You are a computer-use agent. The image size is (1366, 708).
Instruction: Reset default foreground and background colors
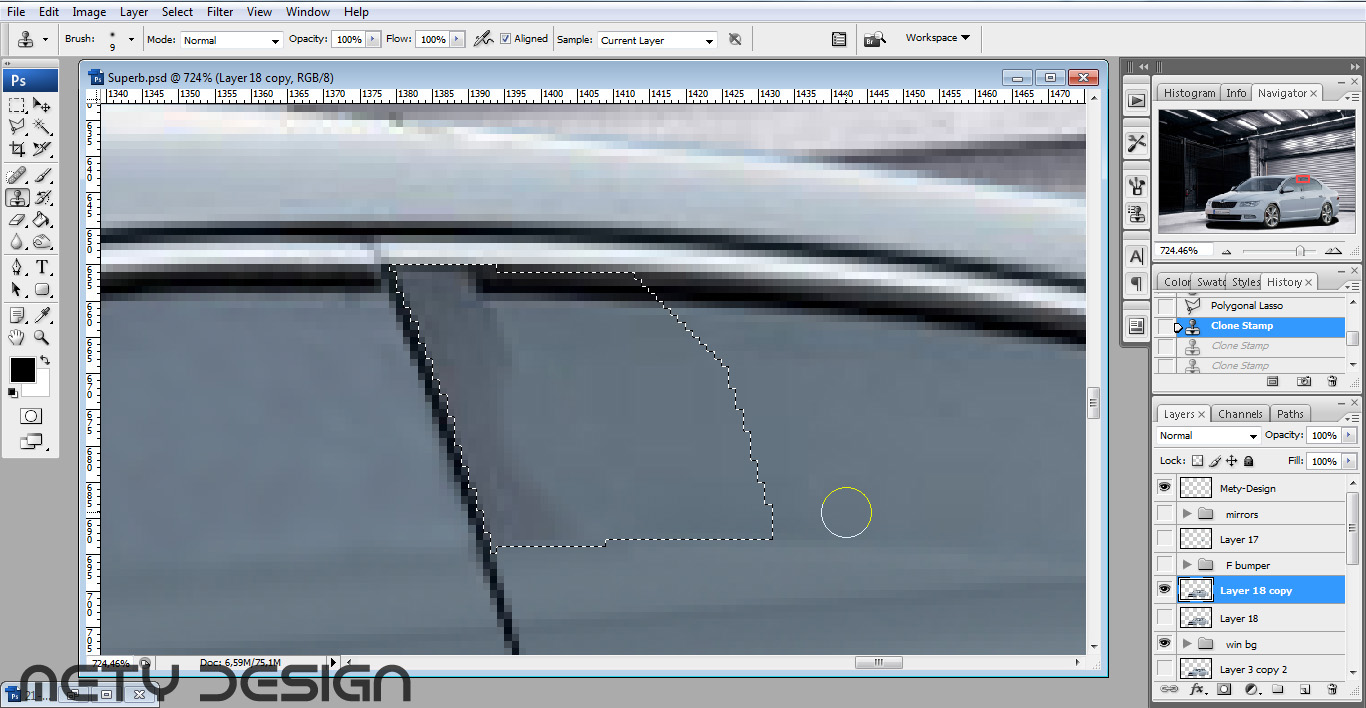coord(13,392)
